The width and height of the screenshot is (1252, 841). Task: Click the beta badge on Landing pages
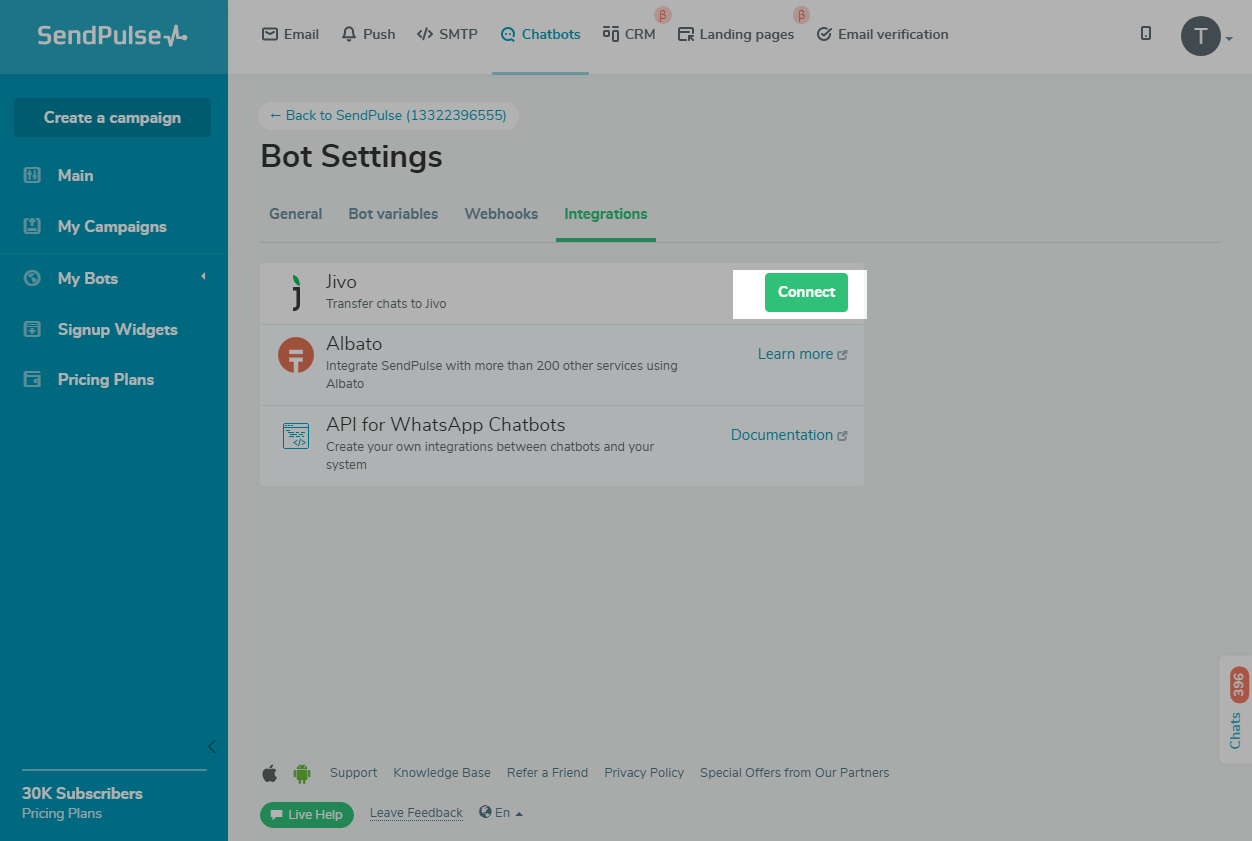(x=801, y=15)
